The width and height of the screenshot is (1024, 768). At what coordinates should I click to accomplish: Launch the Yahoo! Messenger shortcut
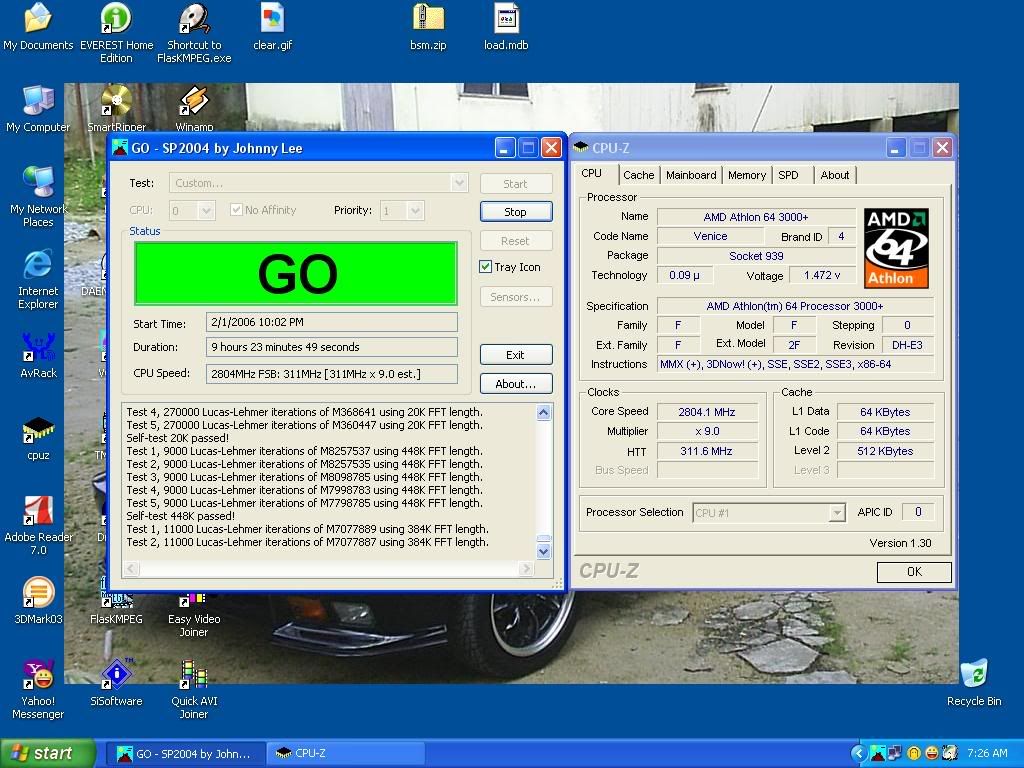38,690
